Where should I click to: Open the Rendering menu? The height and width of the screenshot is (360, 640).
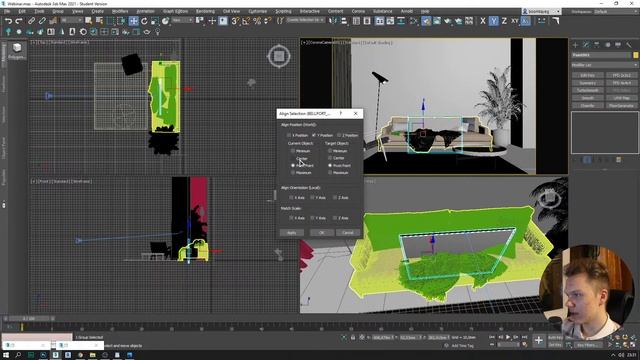pyautogui.click(x=205, y=11)
